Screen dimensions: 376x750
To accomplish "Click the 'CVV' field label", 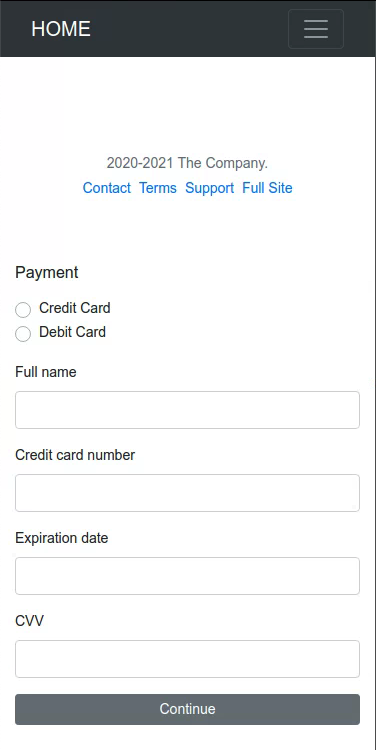I will click(x=29, y=621).
